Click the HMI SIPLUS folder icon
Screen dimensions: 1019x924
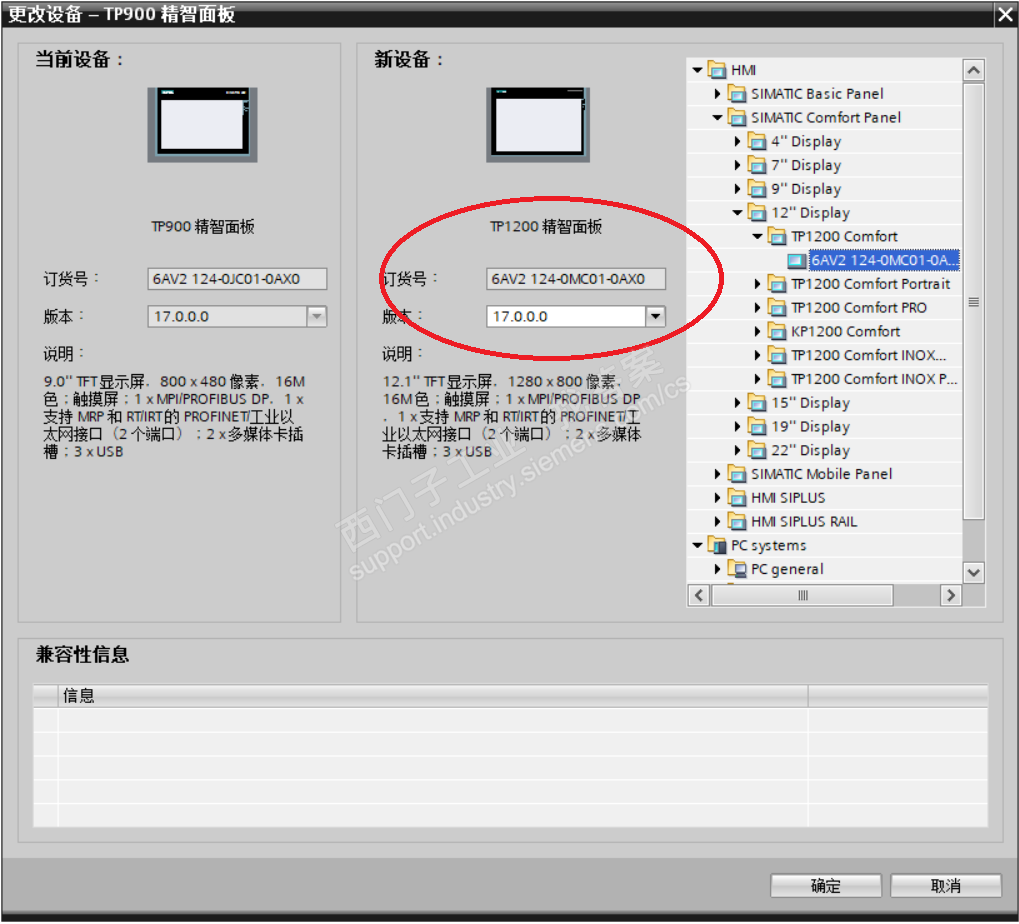(x=737, y=498)
